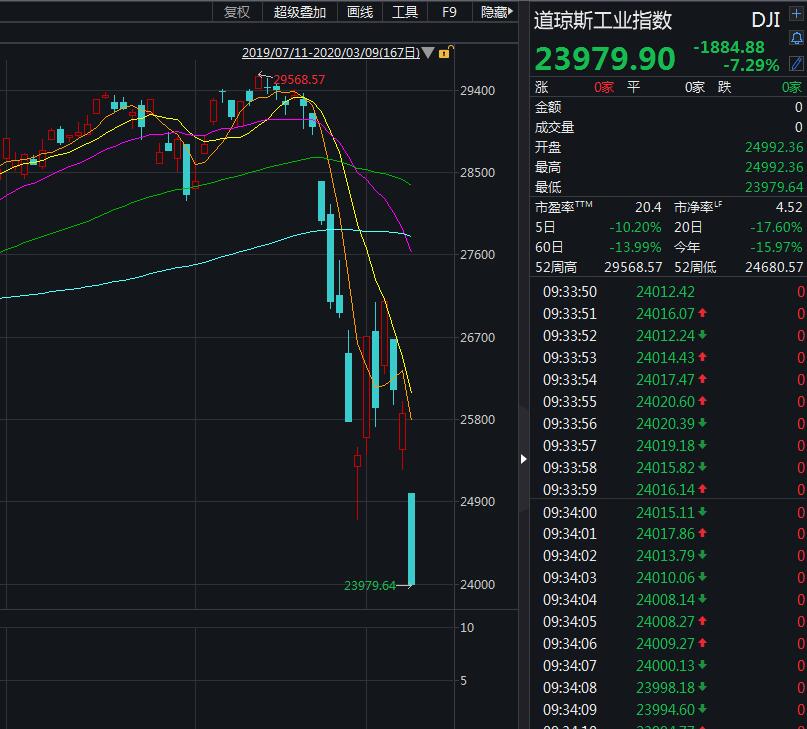Image resolution: width=807 pixels, height=729 pixels.
Task: Open the 超级叠加 overlay option
Action: (299, 12)
